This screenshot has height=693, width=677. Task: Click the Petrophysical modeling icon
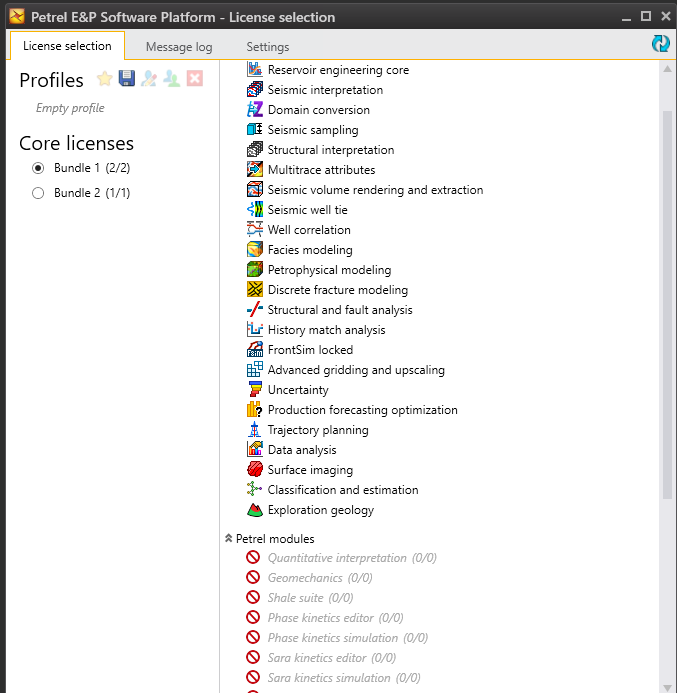point(255,270)
